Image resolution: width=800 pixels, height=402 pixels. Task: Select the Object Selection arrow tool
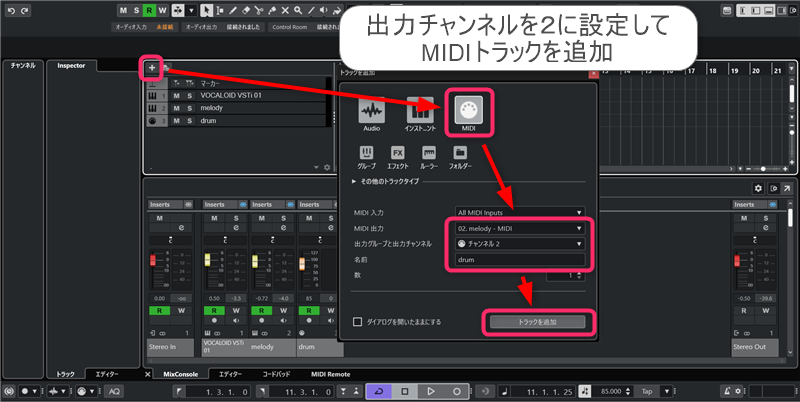click(x=207, y=10)
